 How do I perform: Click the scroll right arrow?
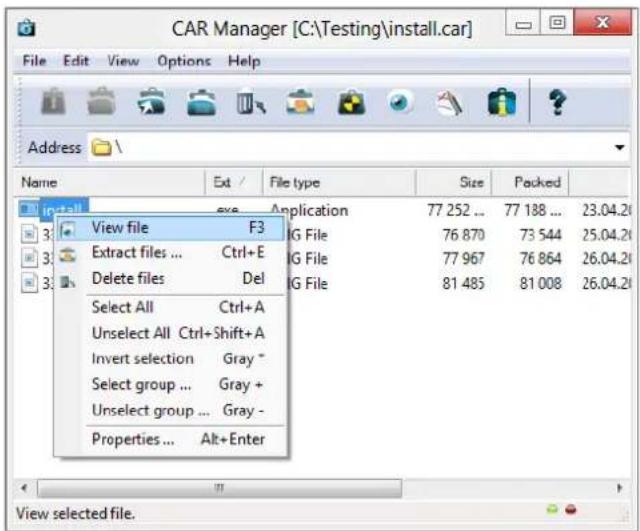pyautogui.click(x=620, y=488)
